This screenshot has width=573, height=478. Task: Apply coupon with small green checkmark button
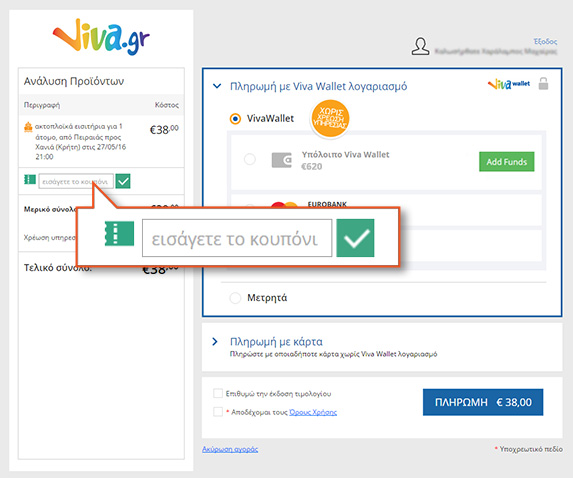point(123,181)
